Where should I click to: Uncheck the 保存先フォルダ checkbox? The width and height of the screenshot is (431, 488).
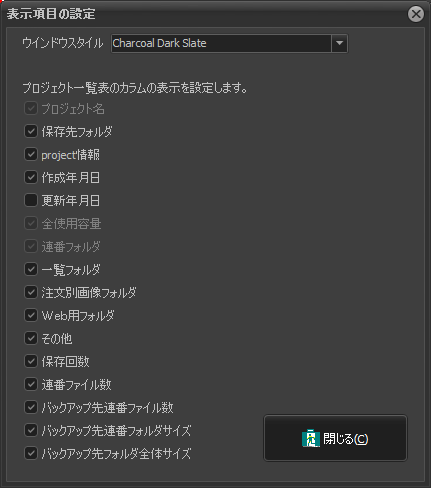click(31, 131)
